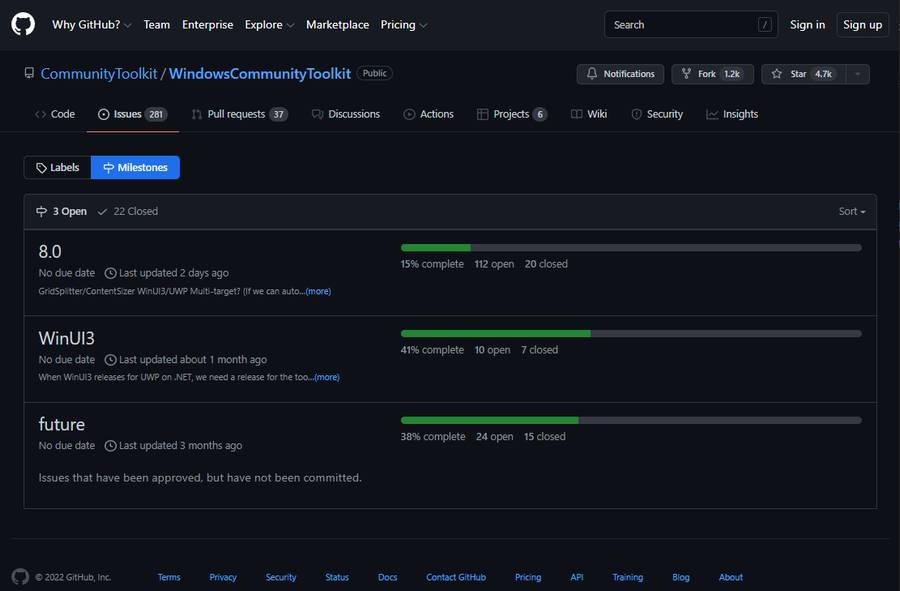This screenshot has width=900, height=591.
Task: Click the checkmark icon beside 22 Closed
Action: [102, 212]
